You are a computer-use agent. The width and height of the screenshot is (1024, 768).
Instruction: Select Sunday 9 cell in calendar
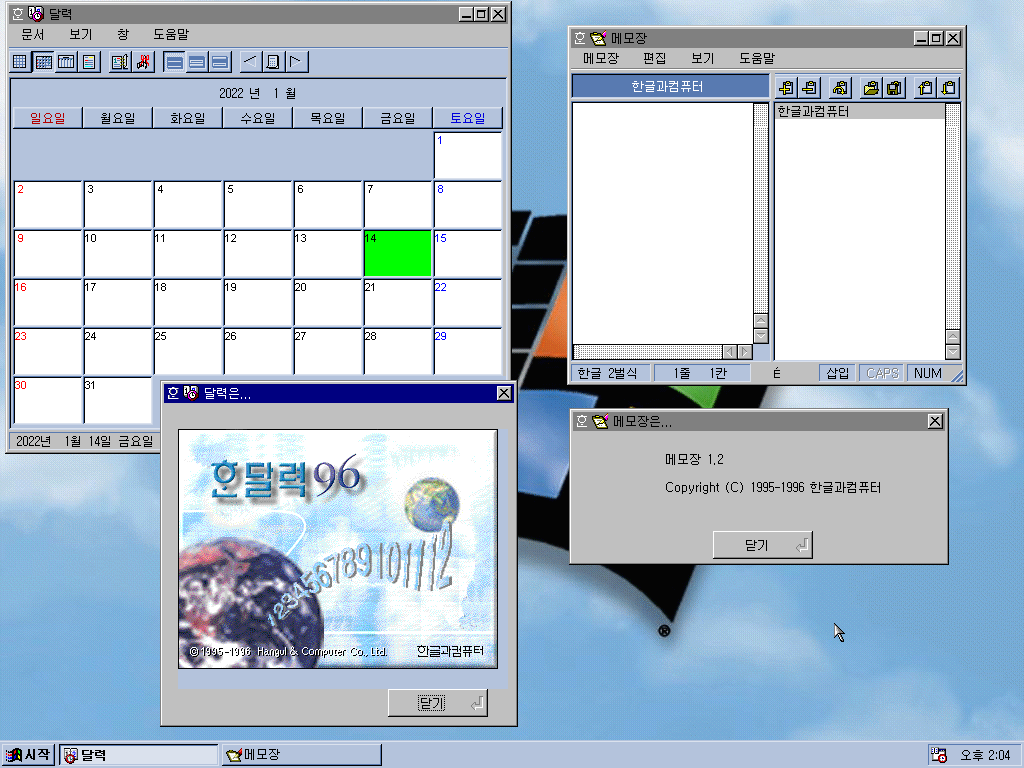(x=48, y=253)
